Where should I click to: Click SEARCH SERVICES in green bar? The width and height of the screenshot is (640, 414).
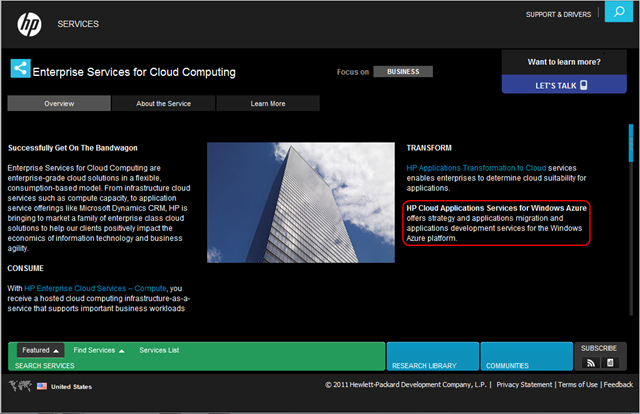pyautogui.click(x=45, y=365)
